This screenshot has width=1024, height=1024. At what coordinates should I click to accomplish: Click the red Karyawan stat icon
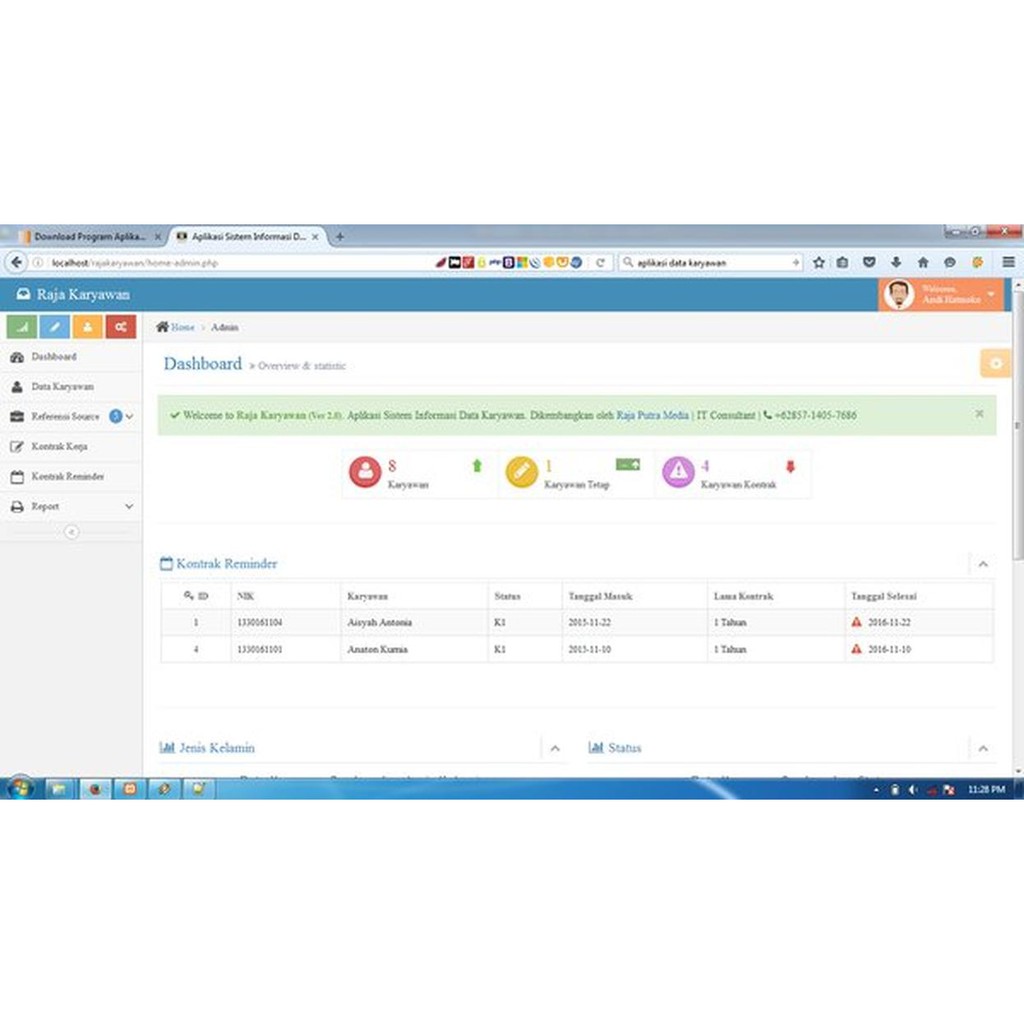click(x=365, y=472)
